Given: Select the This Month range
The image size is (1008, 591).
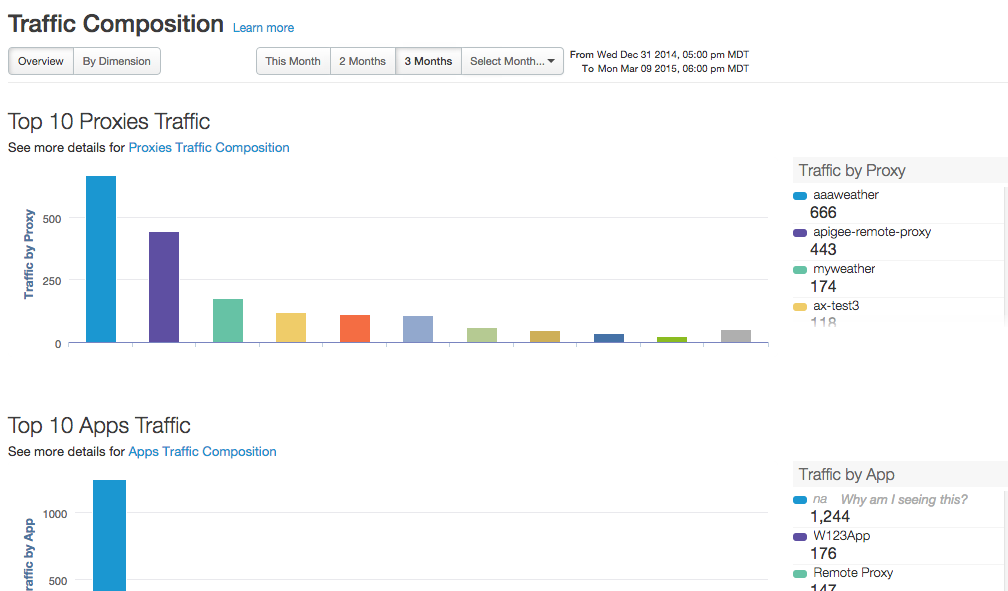Looking at the screenshot, I should point(293,61).
